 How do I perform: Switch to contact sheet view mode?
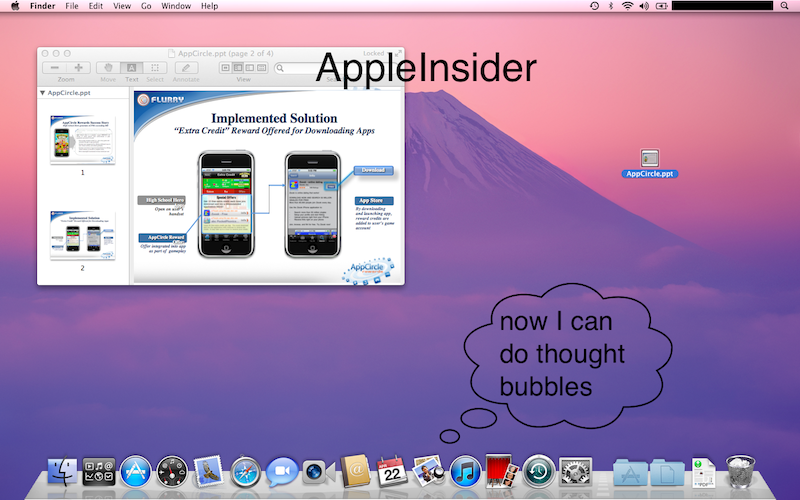(x=262, y=68)
